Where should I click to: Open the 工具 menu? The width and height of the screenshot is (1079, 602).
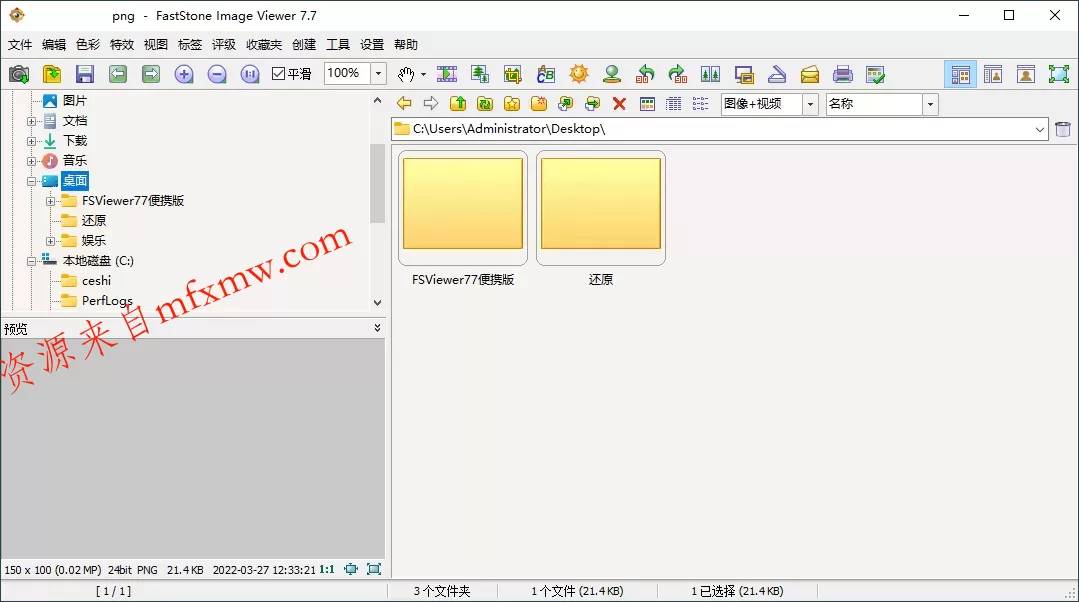338,45
